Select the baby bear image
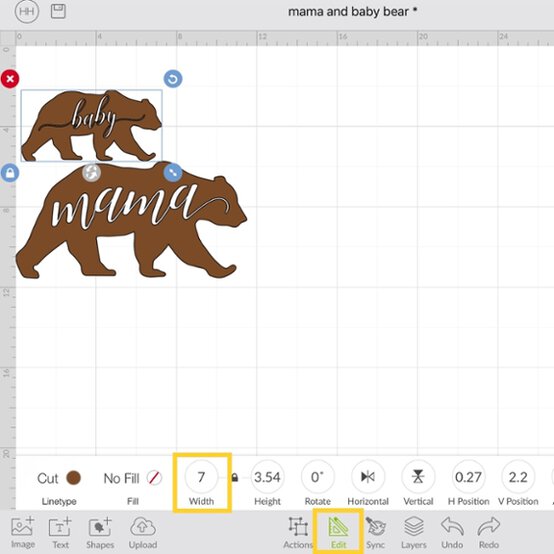Image resolution: width=554 pixels, height=554 pixels. click(92, 126)
